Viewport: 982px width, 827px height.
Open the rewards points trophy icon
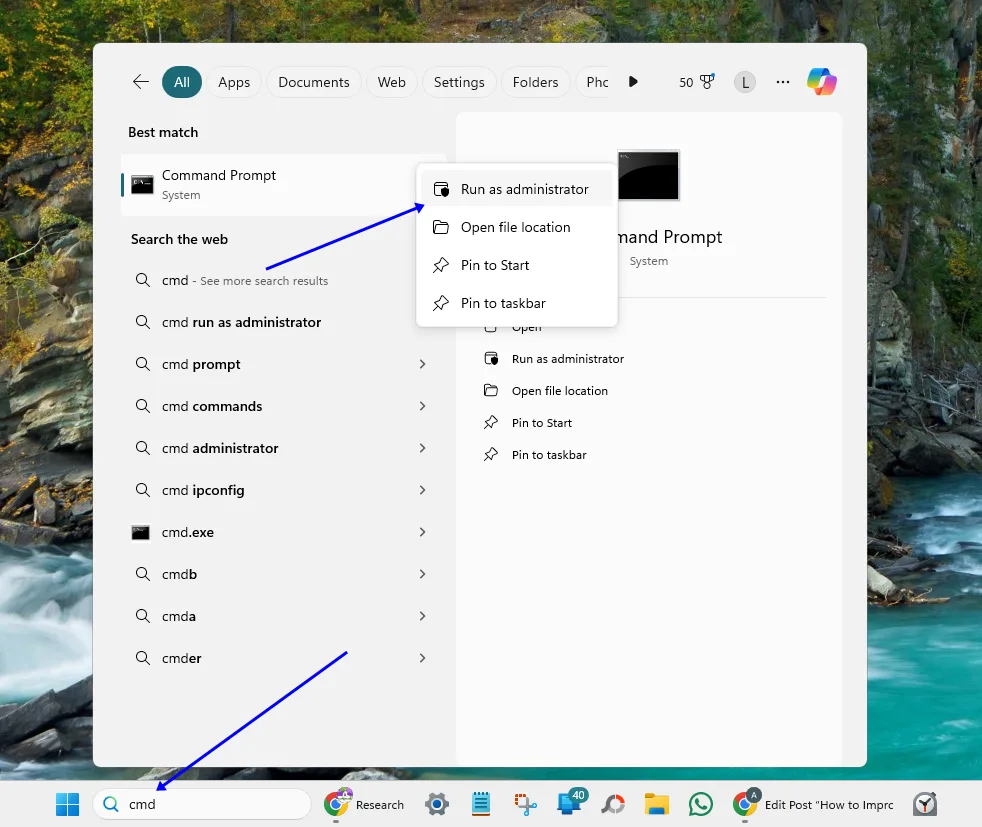coord(707,82)
